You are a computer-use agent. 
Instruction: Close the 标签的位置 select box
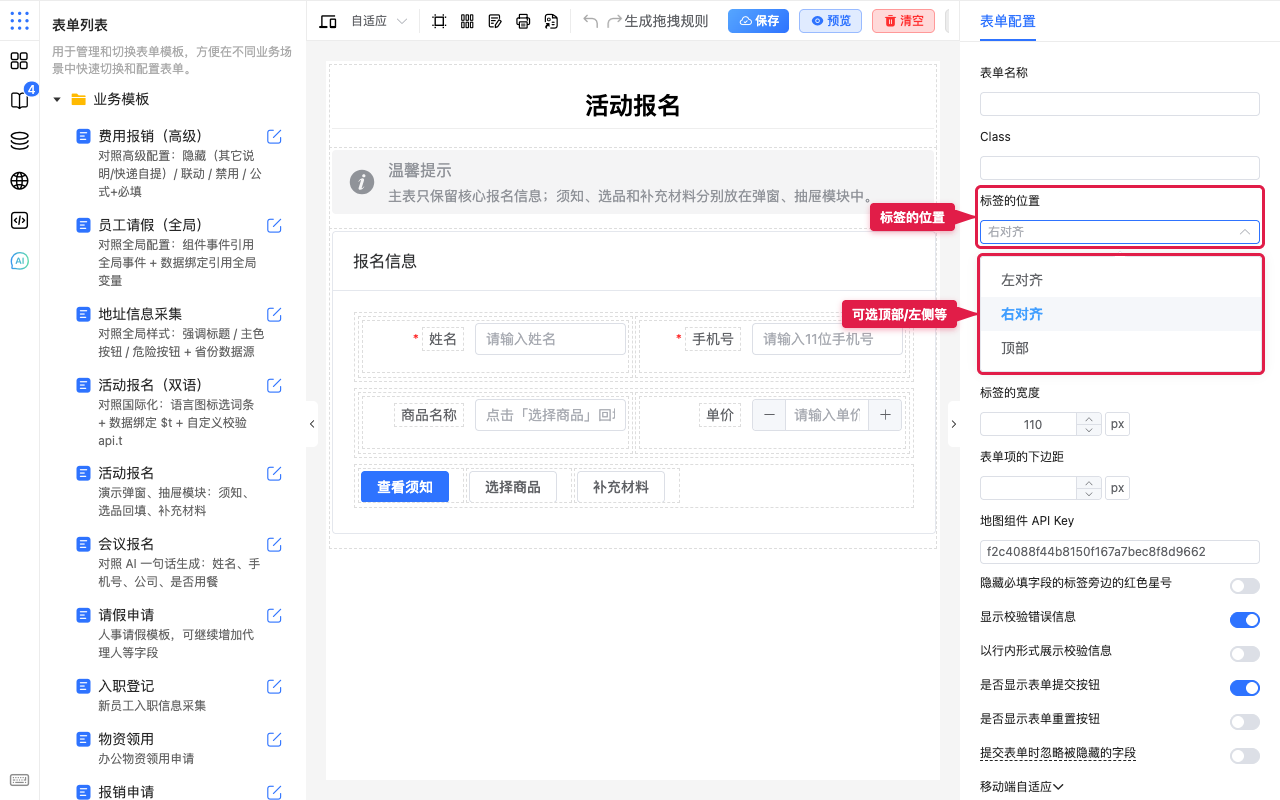pyautogui.click(x=1120, y=232)
